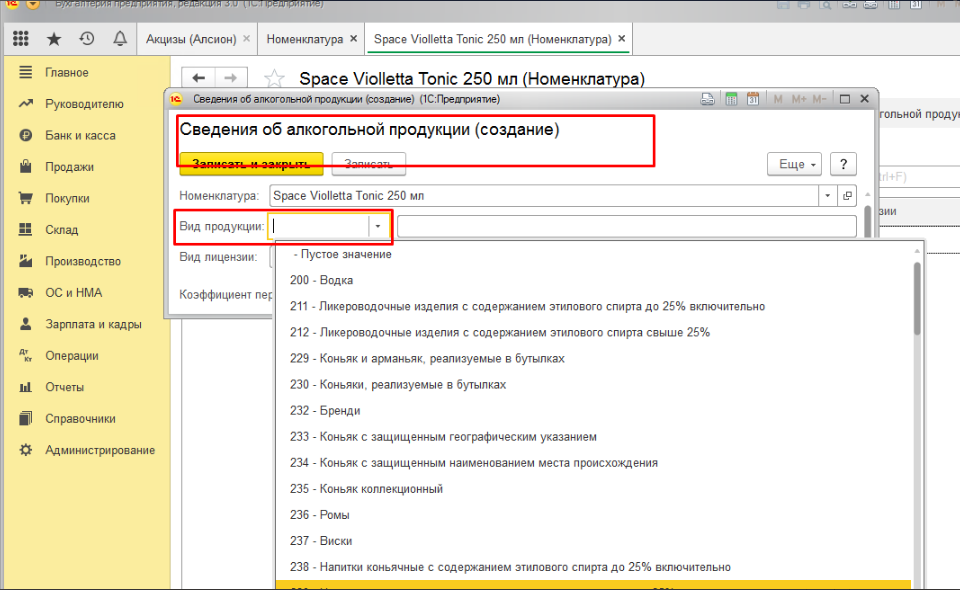
Task: Close the Space Violletta Tonic tab
Action: tap(621, 39)
